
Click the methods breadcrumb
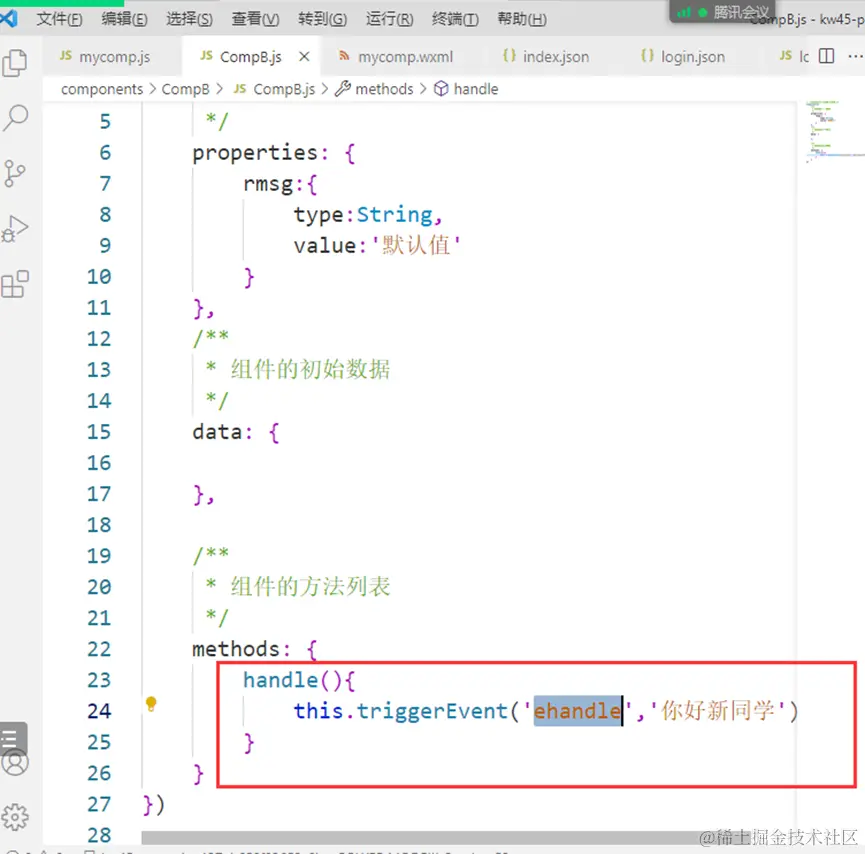point(375,89)
